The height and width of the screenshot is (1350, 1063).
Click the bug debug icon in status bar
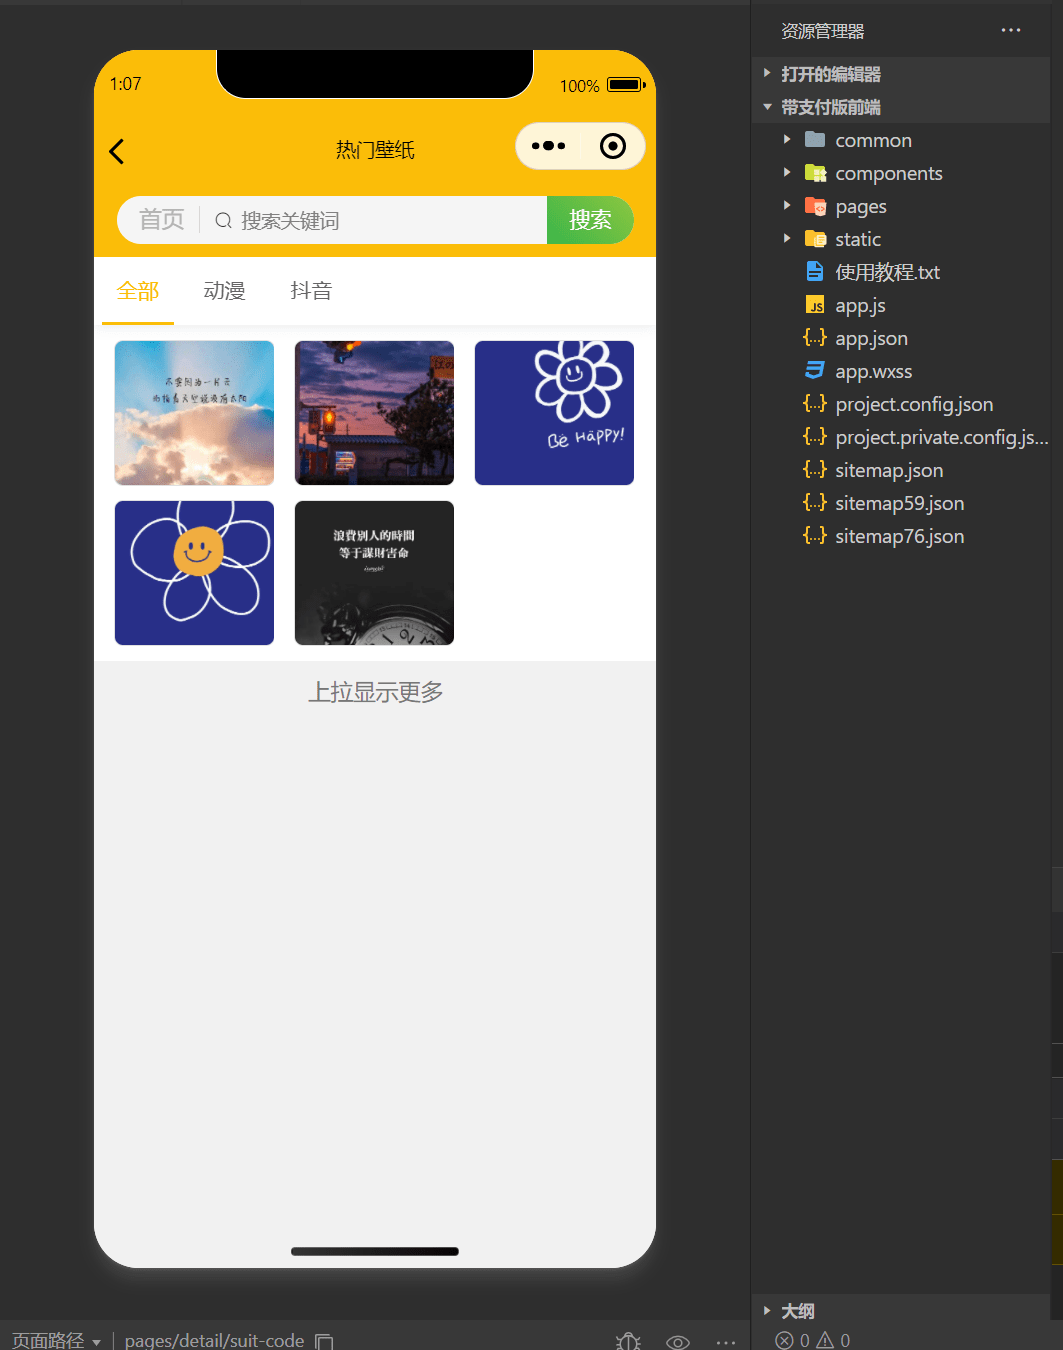[x=628, y=1341]
